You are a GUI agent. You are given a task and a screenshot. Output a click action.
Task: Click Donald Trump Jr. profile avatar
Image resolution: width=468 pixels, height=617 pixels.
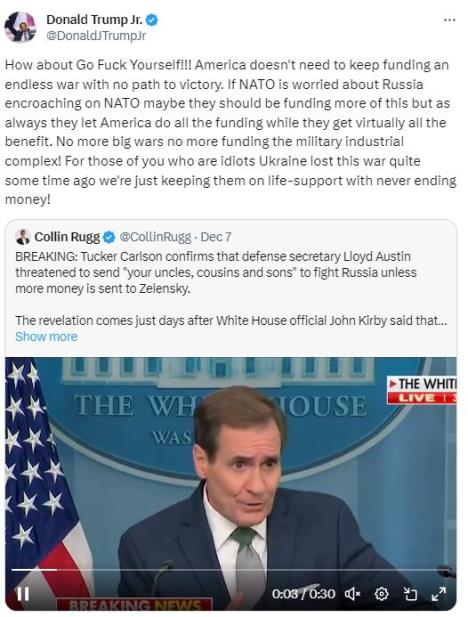pyautogui.click(x=20, y=27)
